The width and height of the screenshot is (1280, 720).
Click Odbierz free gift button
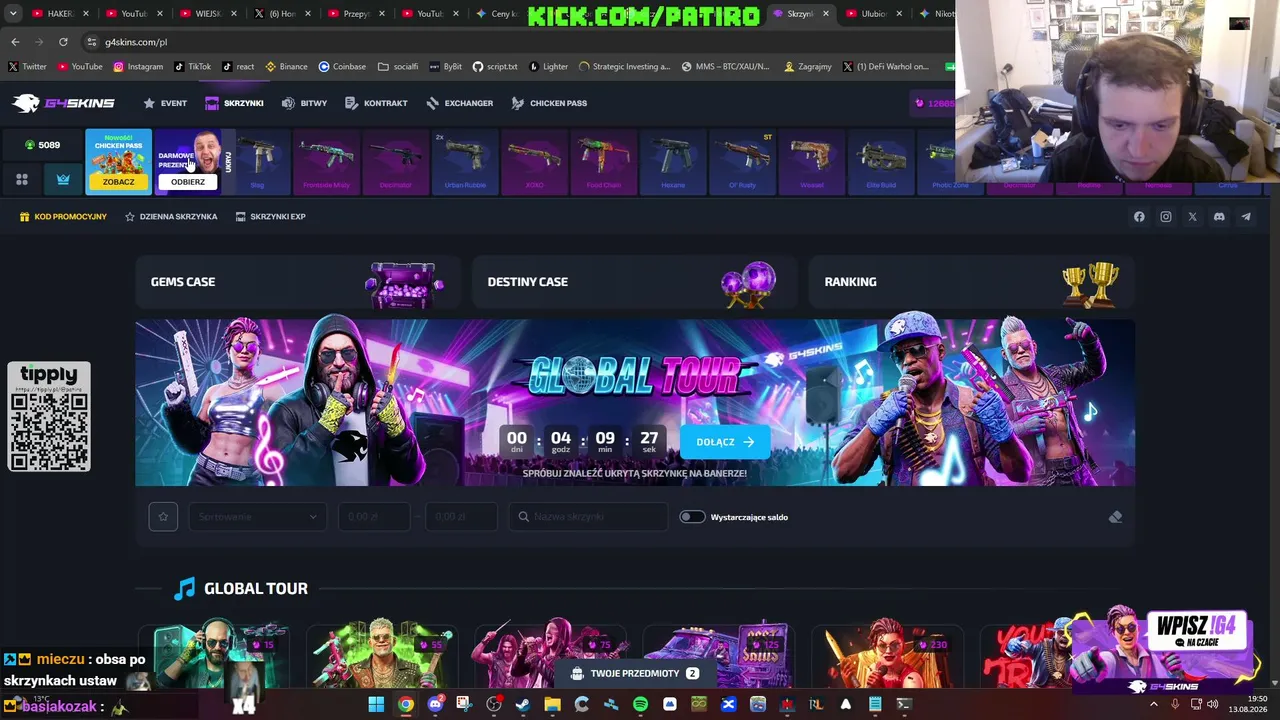point(188,182)
